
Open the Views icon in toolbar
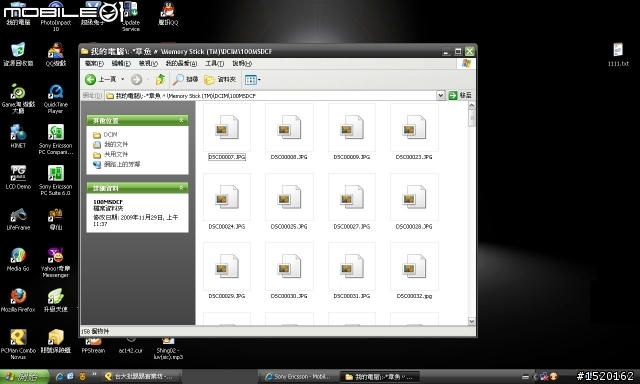[250, 80]
